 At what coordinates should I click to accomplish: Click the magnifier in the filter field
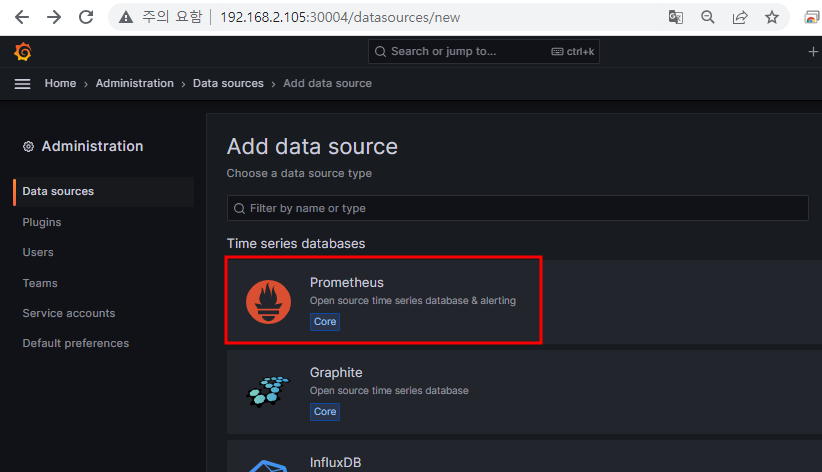point(240,208)
